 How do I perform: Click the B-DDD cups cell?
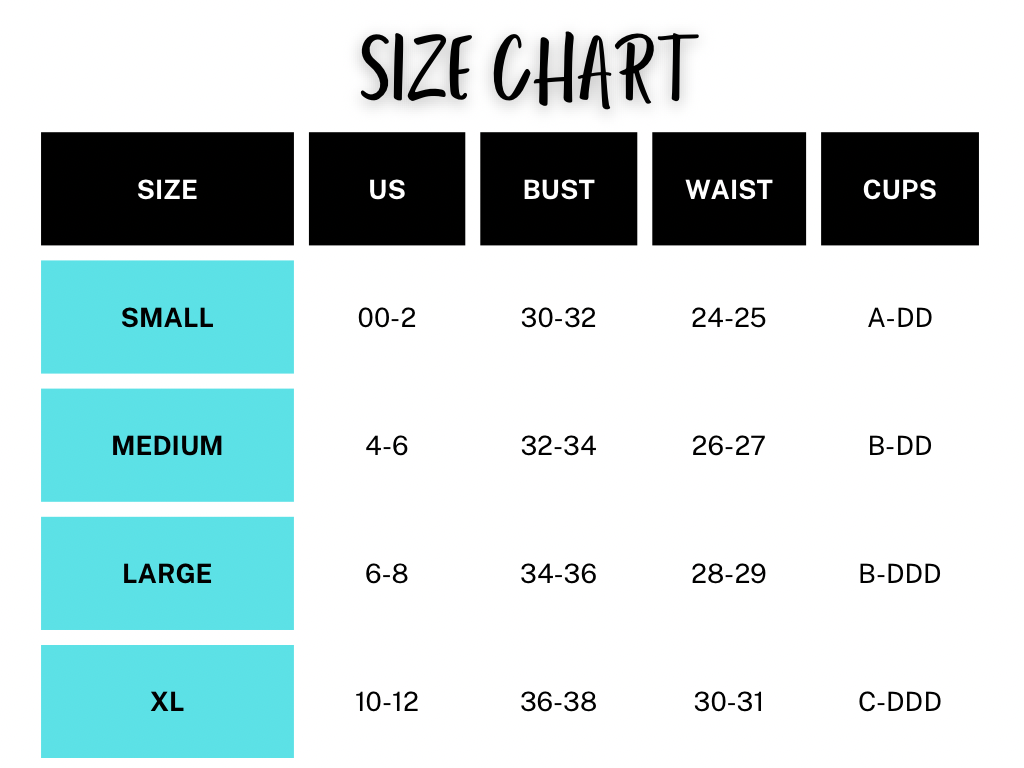899,574
